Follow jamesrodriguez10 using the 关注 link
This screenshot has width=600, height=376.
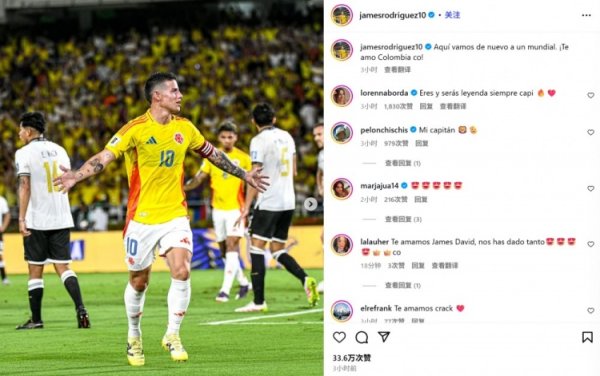(x=452, y=15)
